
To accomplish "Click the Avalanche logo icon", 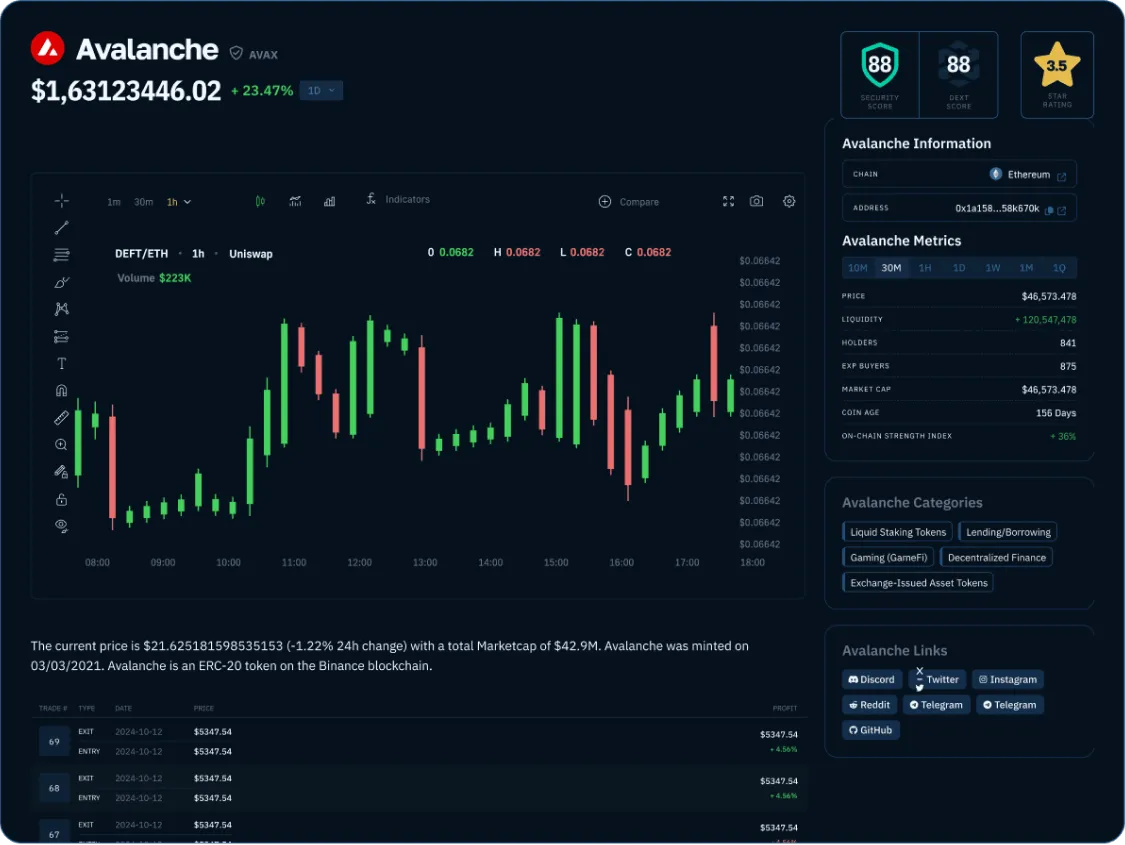I will pyautogui.click(x=47, y=49).
